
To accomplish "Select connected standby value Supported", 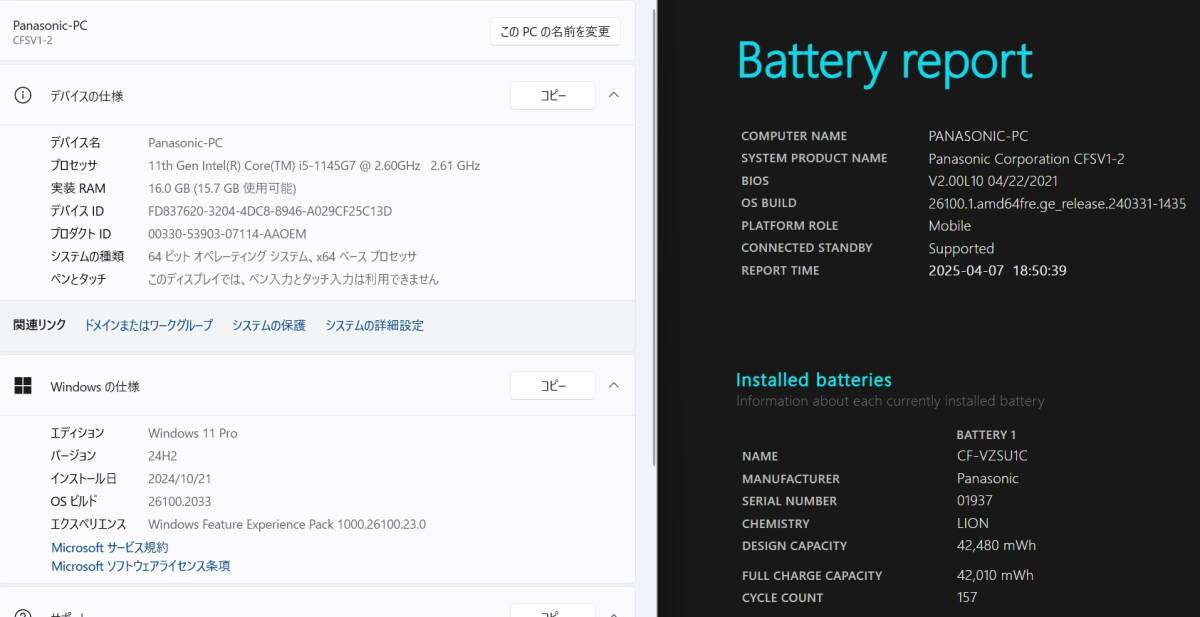I will [961, 248].
